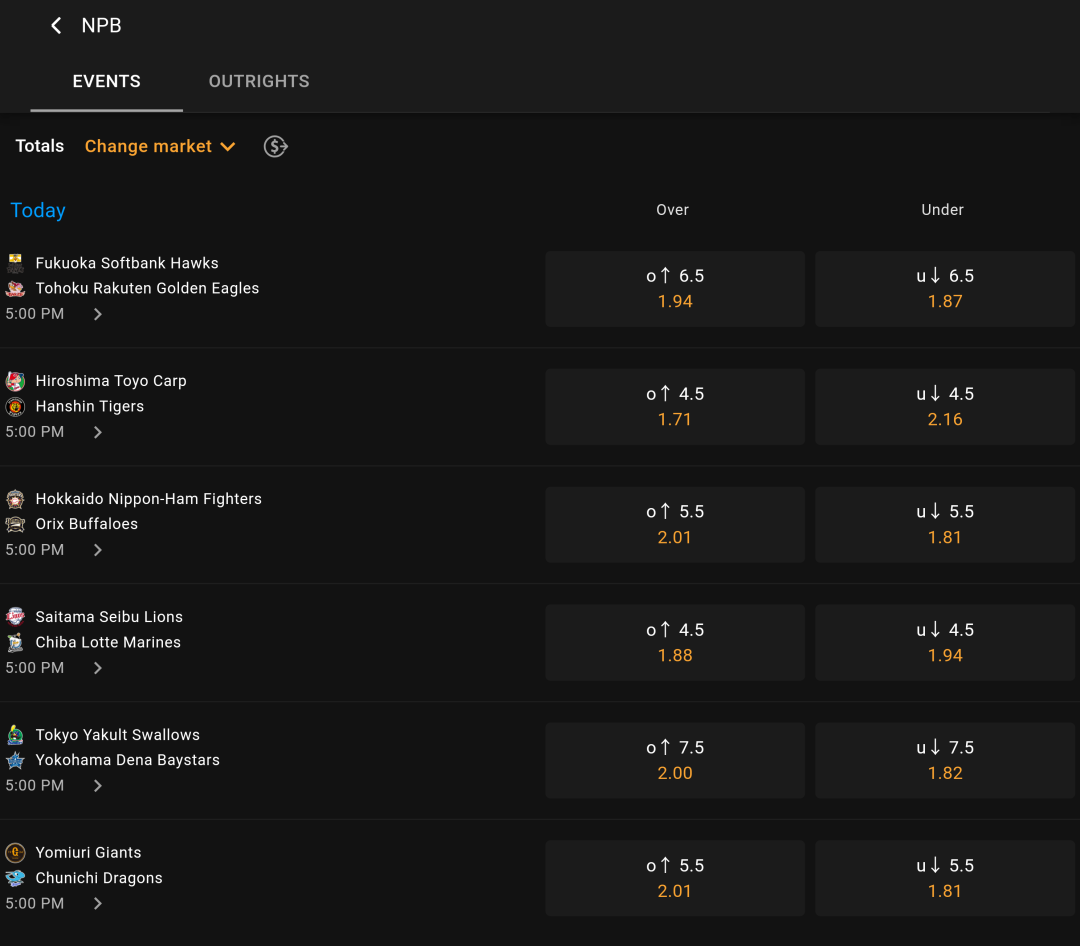Viewport: 1080px width, 946px height.
Task: Expand Fighters vs Buffaloes event chevron
Action: (98, 550)
